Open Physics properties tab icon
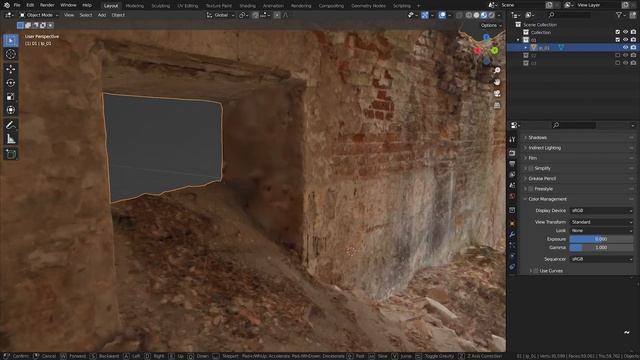The image size is (640, 360). (512, 256)
